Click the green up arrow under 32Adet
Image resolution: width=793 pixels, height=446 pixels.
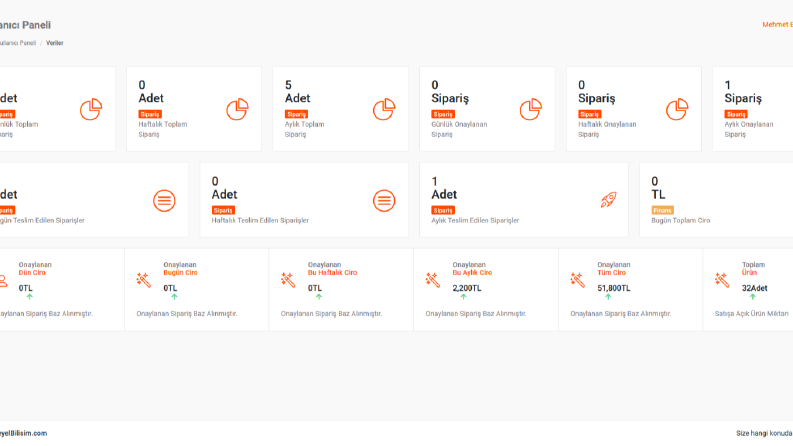pyautogui.click(x=753, y=297)
